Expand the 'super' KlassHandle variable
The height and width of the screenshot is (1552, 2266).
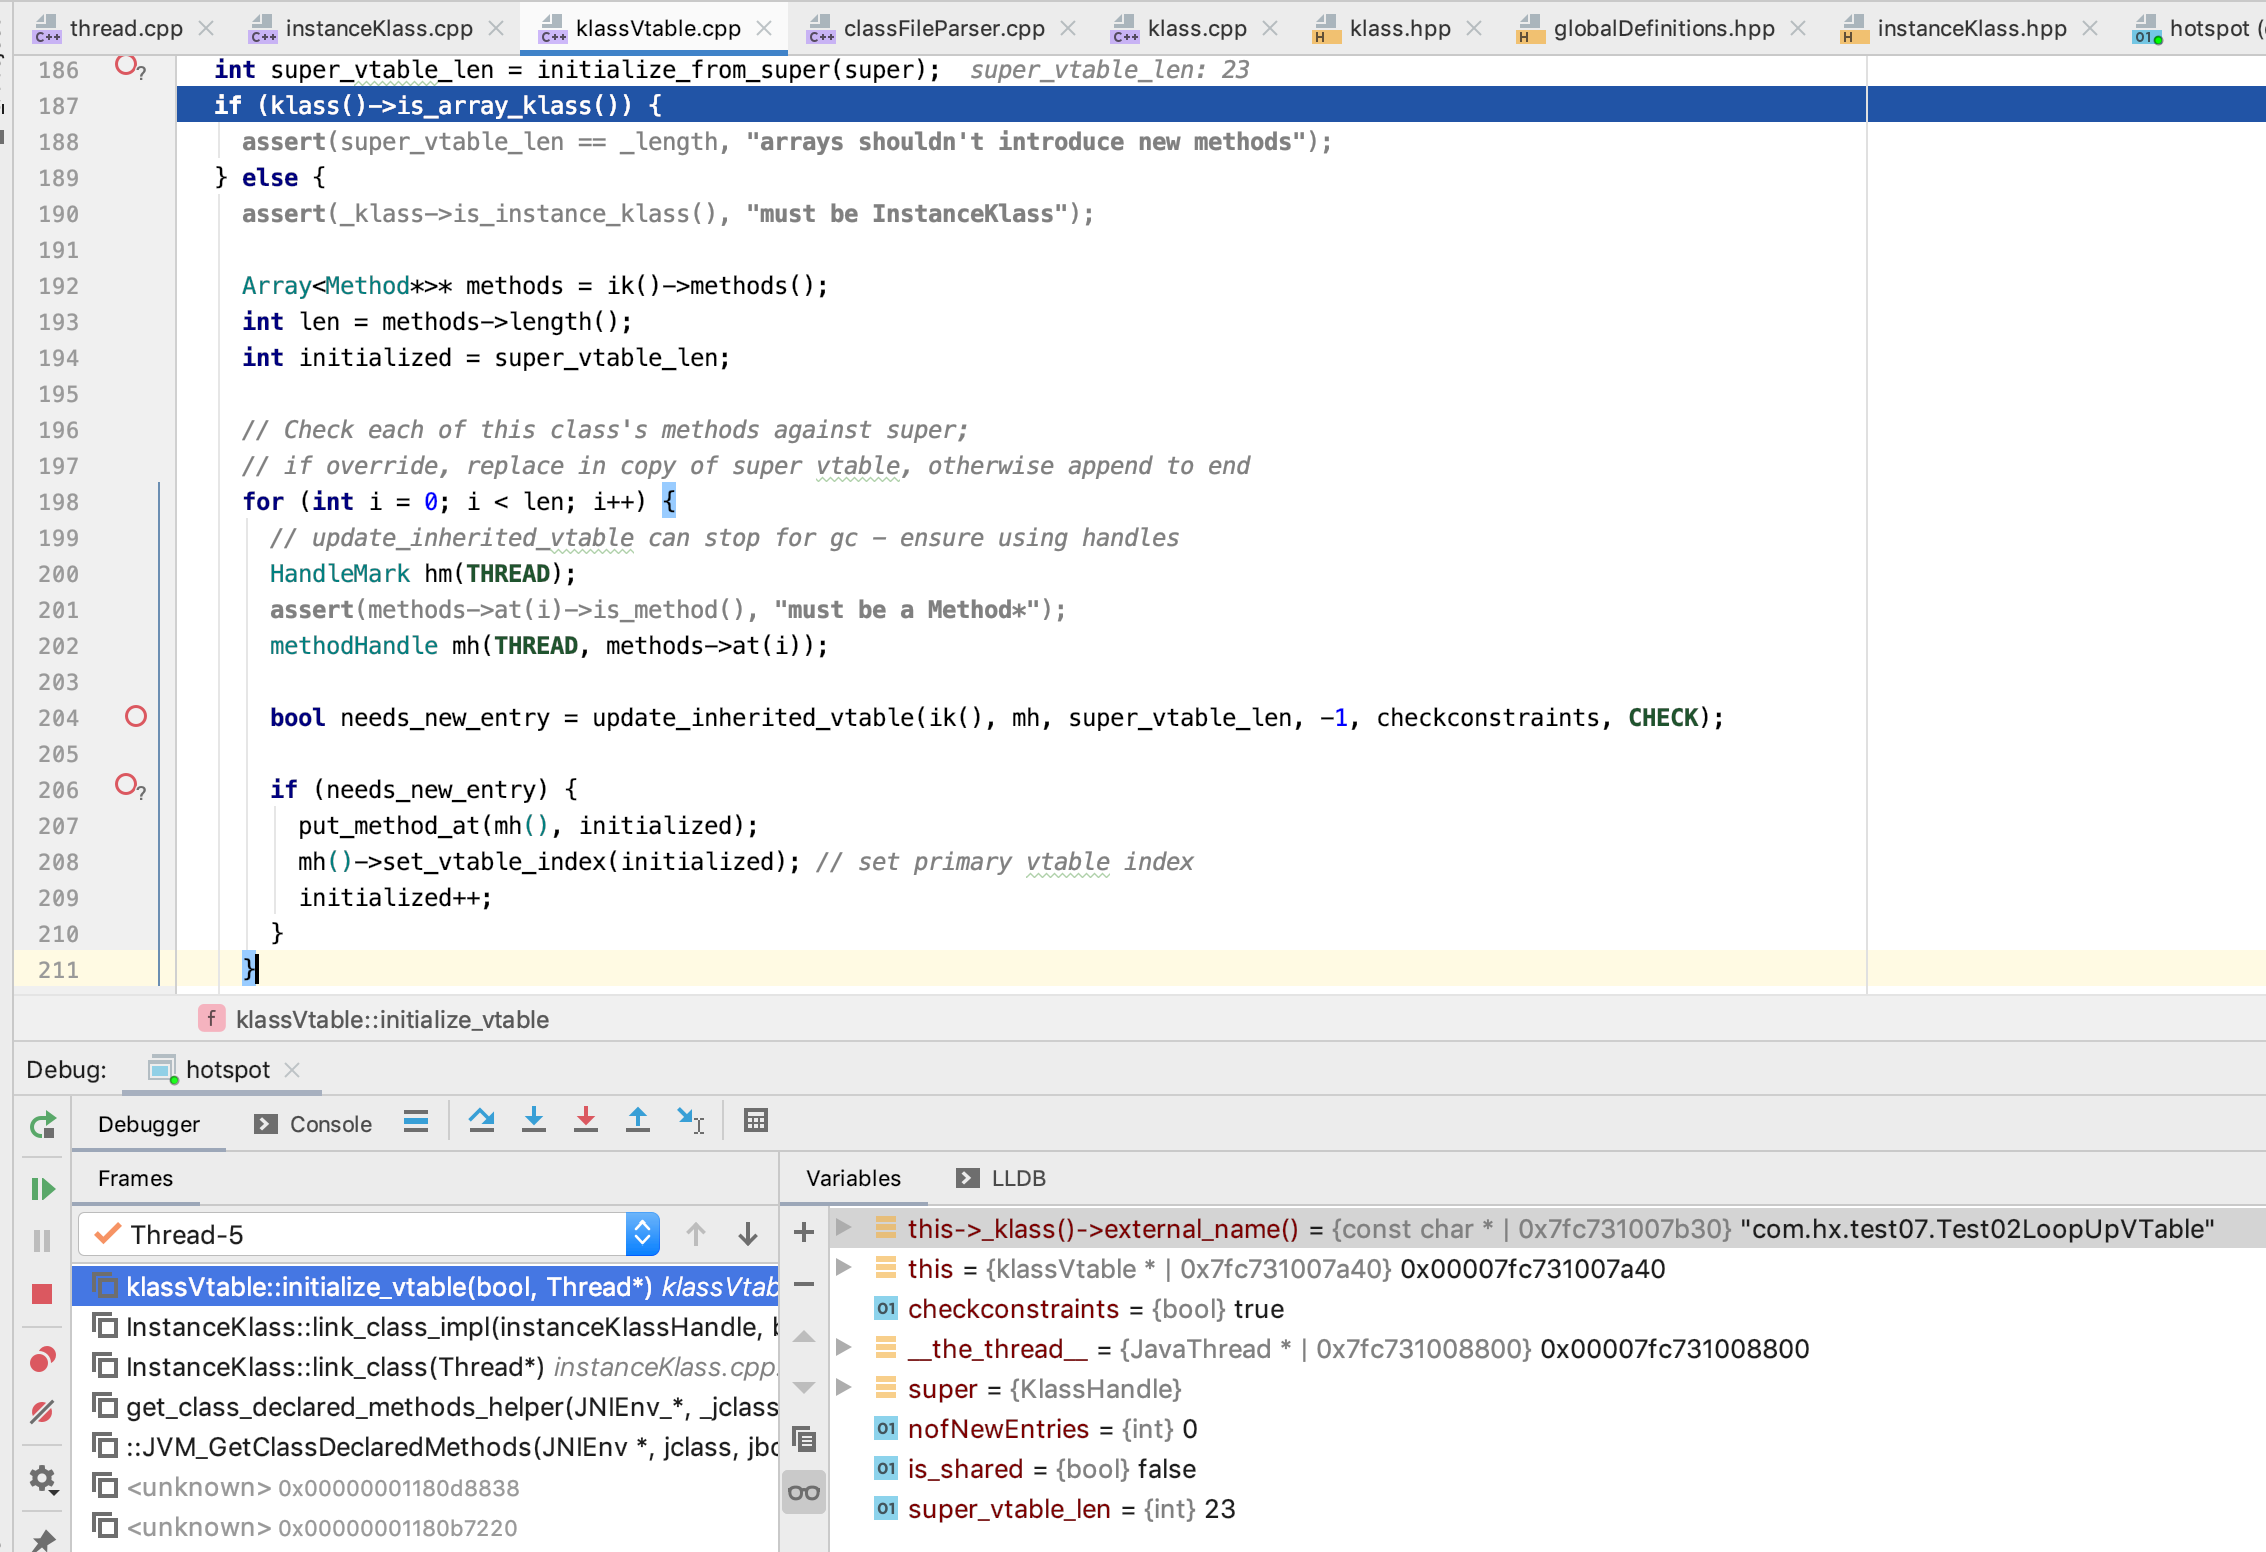coord(844,1387)
